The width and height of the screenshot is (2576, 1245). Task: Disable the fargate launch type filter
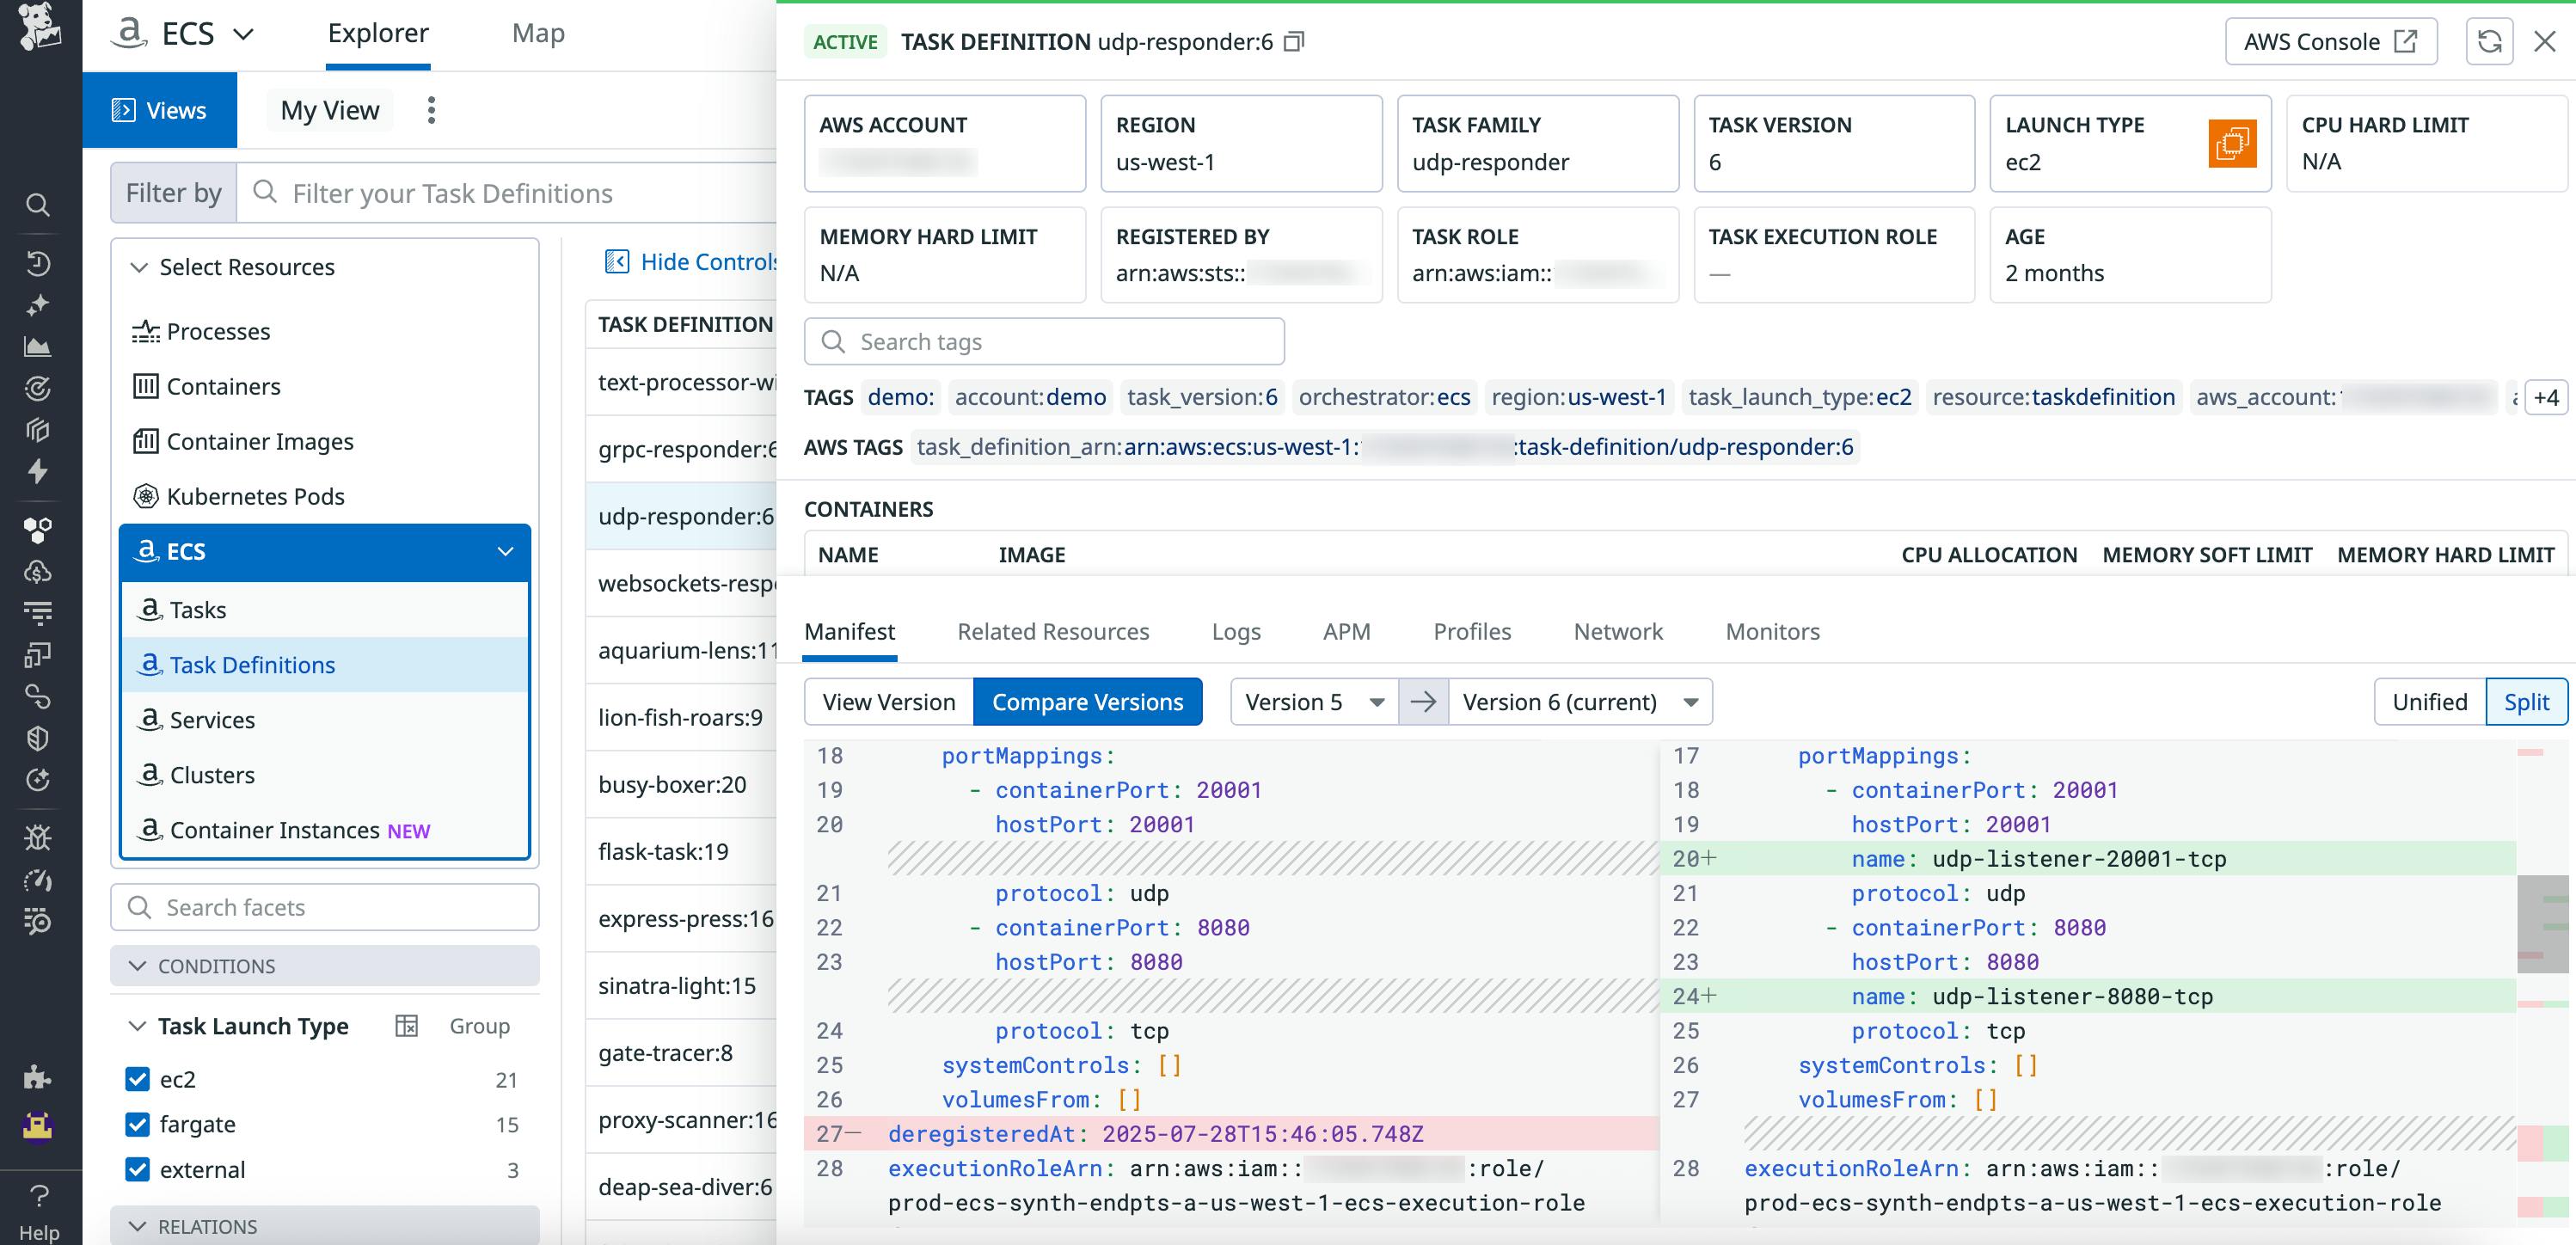pos(136,1124)
